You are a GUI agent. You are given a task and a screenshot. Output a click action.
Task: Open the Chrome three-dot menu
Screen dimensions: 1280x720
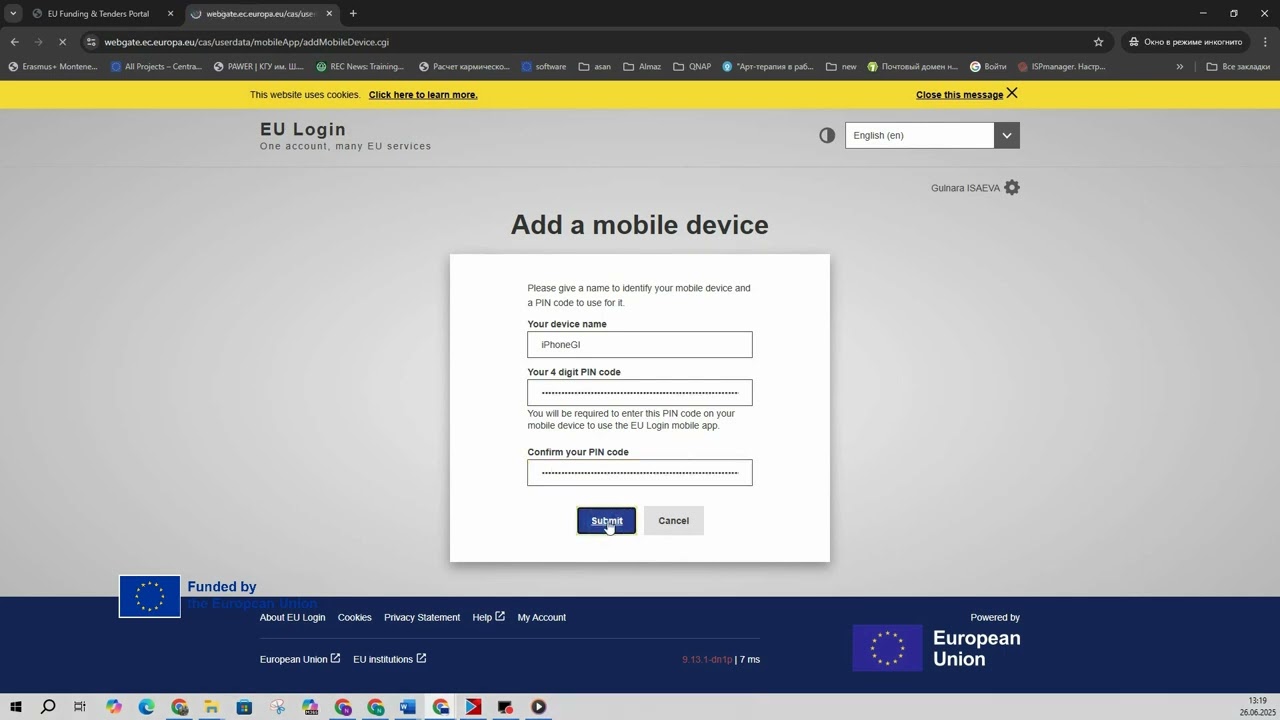[x=1266, y=42]
